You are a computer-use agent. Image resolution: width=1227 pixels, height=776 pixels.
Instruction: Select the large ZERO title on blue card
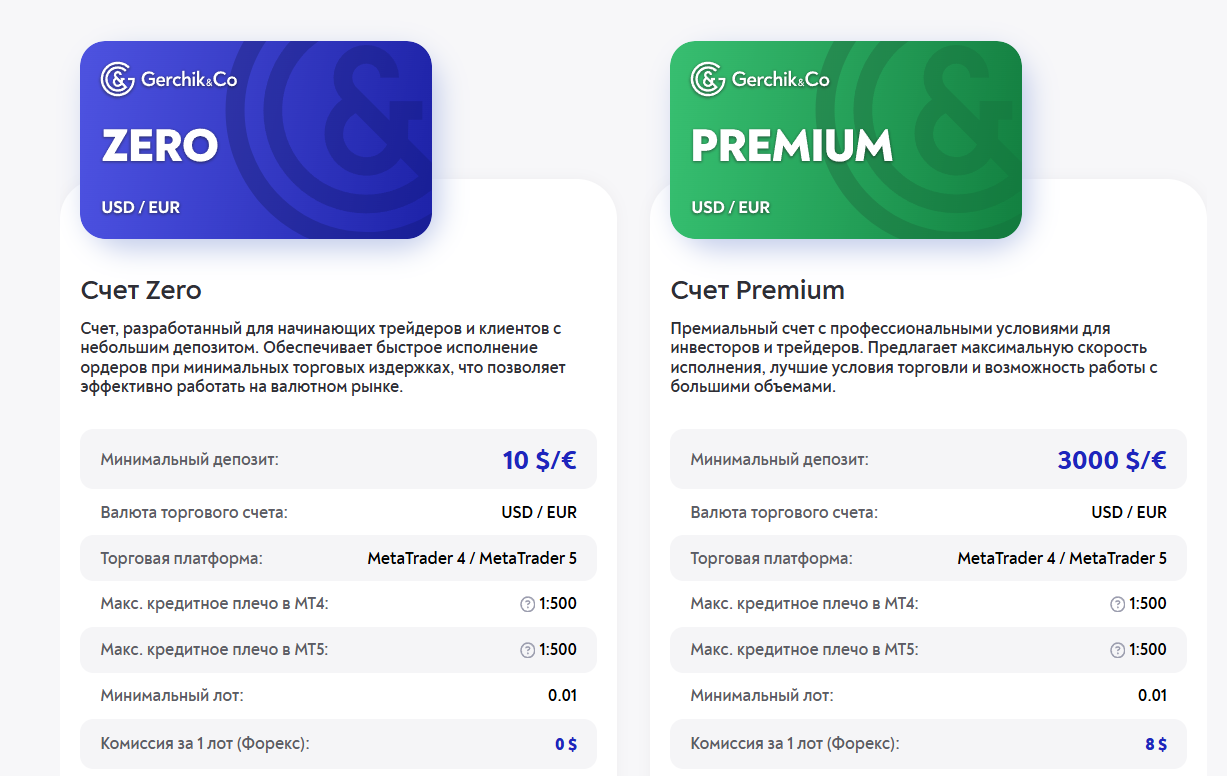pyautogui.click(x=160, y=146)
